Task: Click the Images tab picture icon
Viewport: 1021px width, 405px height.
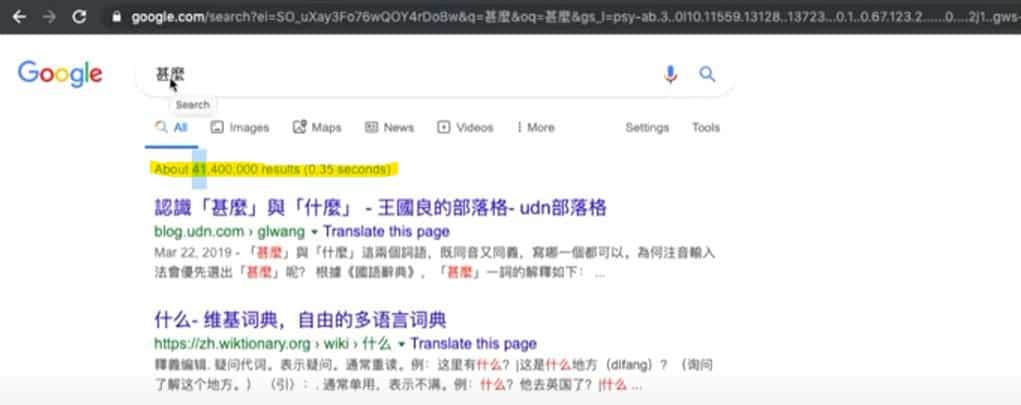Action: (x=217, y=128)
